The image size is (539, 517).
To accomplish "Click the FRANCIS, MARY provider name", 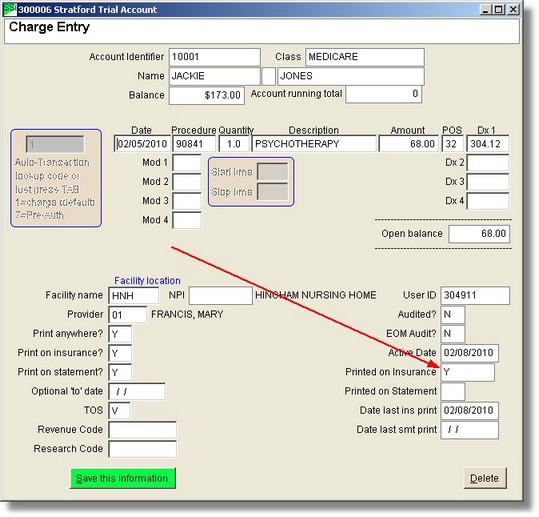I will (187, 315).
